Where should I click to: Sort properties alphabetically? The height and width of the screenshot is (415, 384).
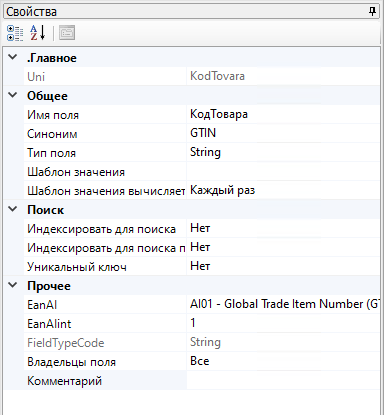pyautogui.click(x=38, y=33)
